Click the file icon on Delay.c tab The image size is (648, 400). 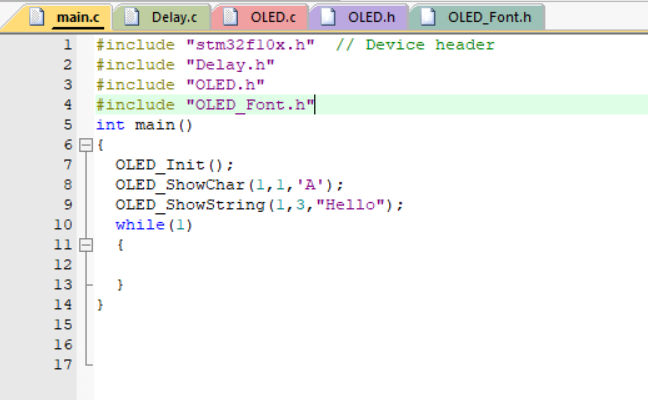coord(132,17)
